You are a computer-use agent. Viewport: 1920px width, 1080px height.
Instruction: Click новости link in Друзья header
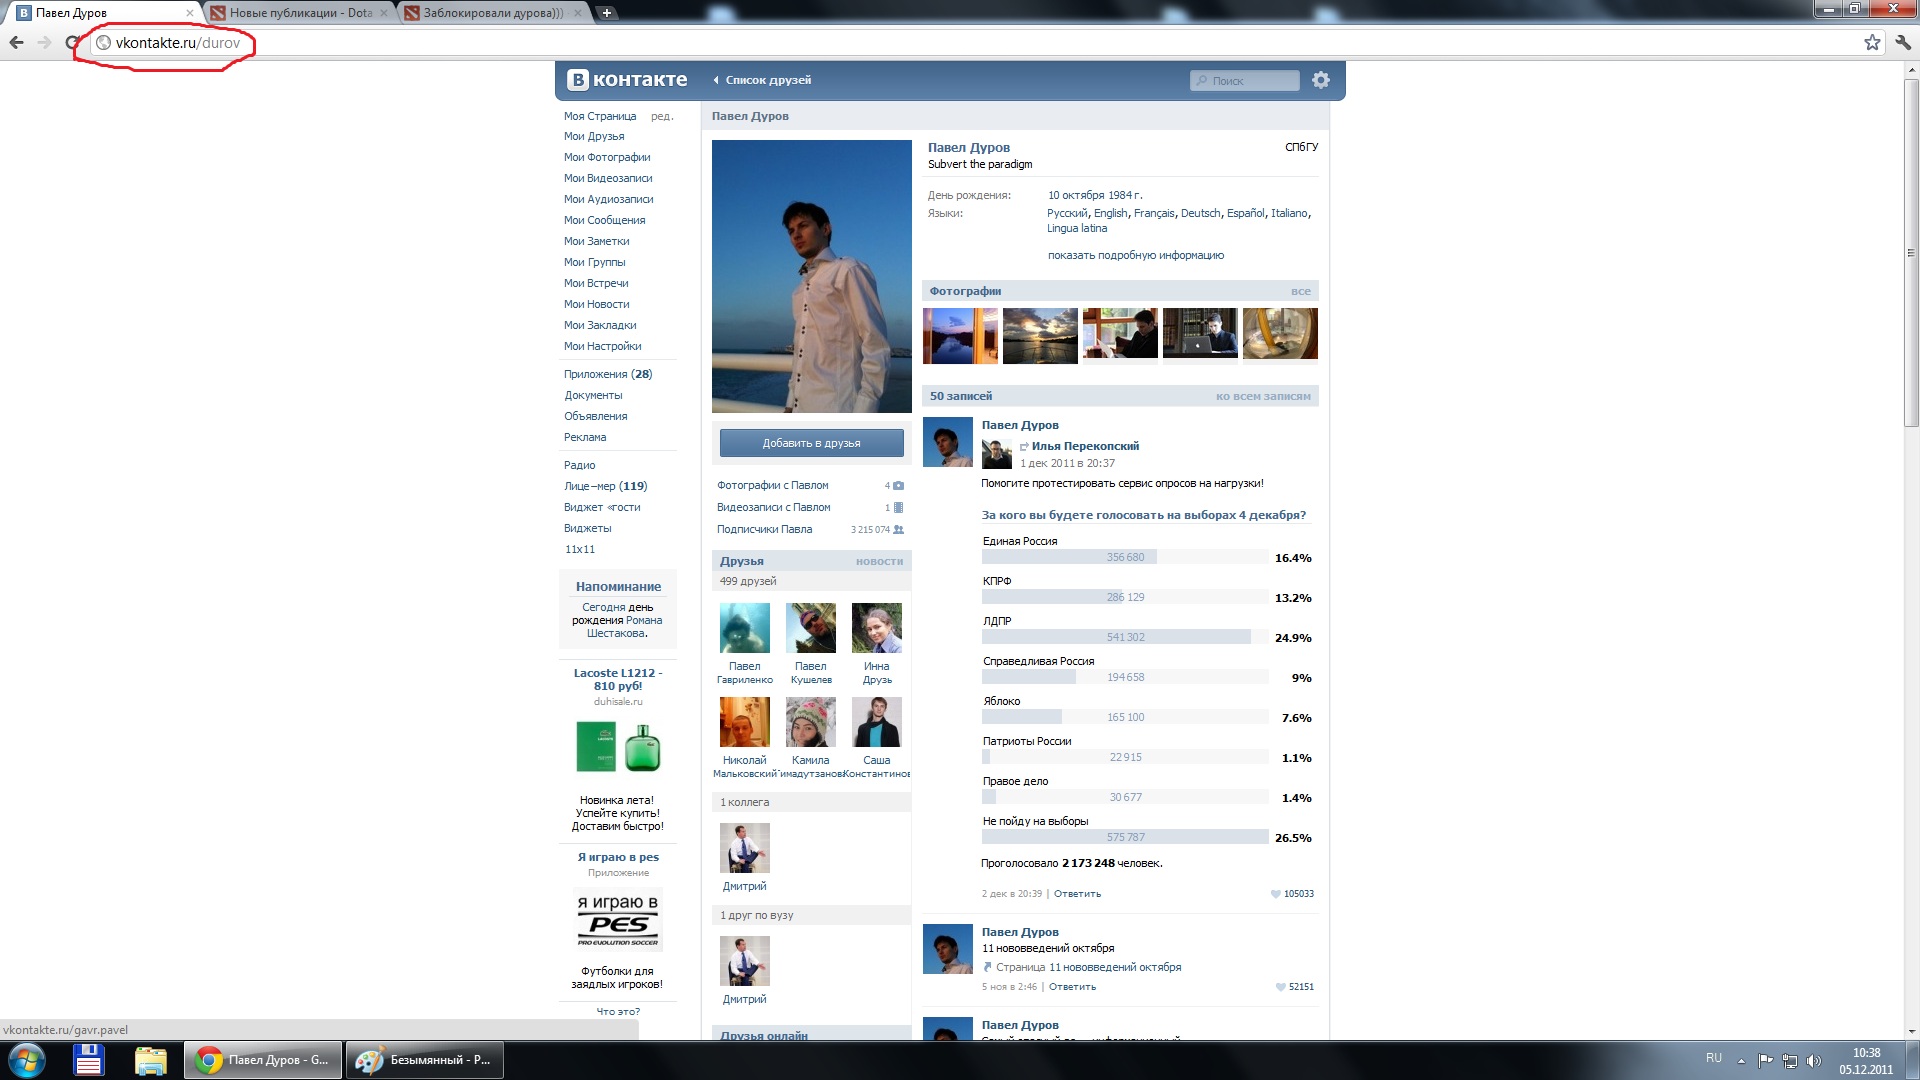pyautogui.click(x=879, y=562)
